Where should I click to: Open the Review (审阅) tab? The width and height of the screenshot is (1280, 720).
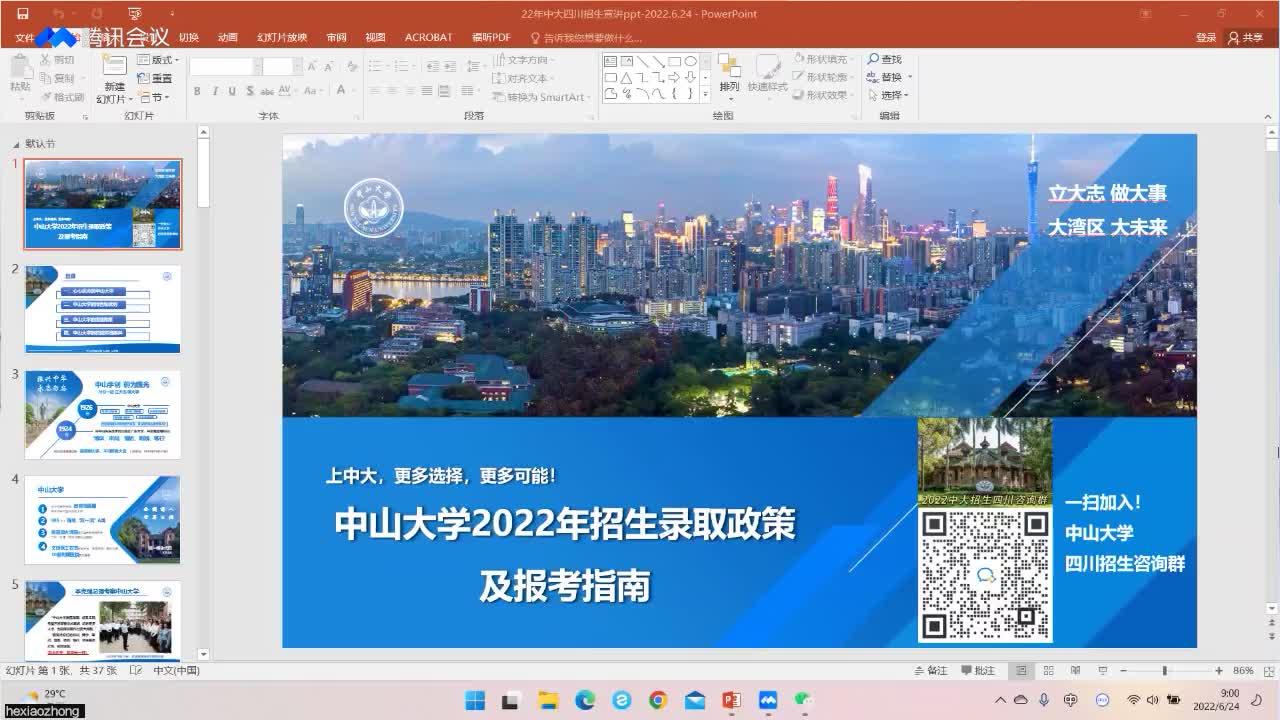click(x=336, y=38)
